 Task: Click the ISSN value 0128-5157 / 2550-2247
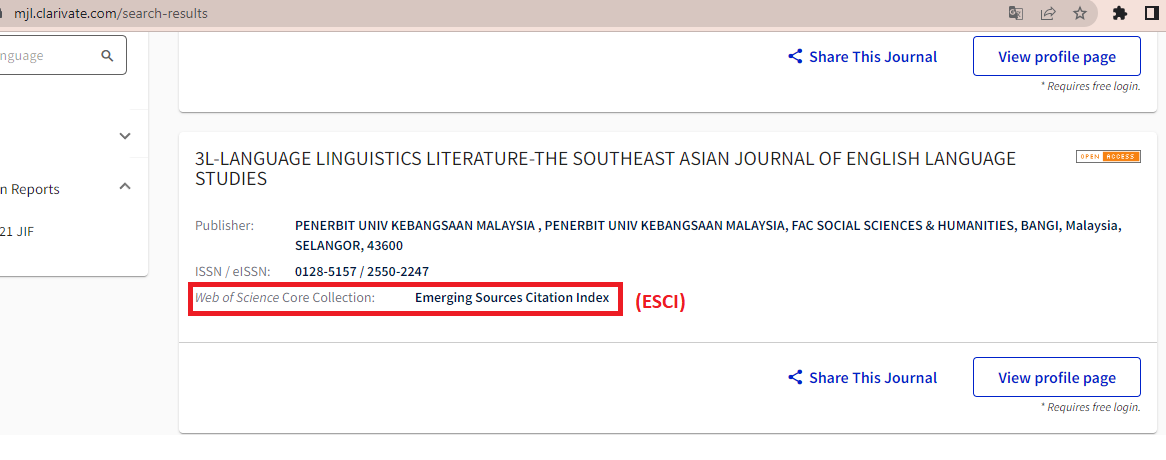(x=362, y=272)
